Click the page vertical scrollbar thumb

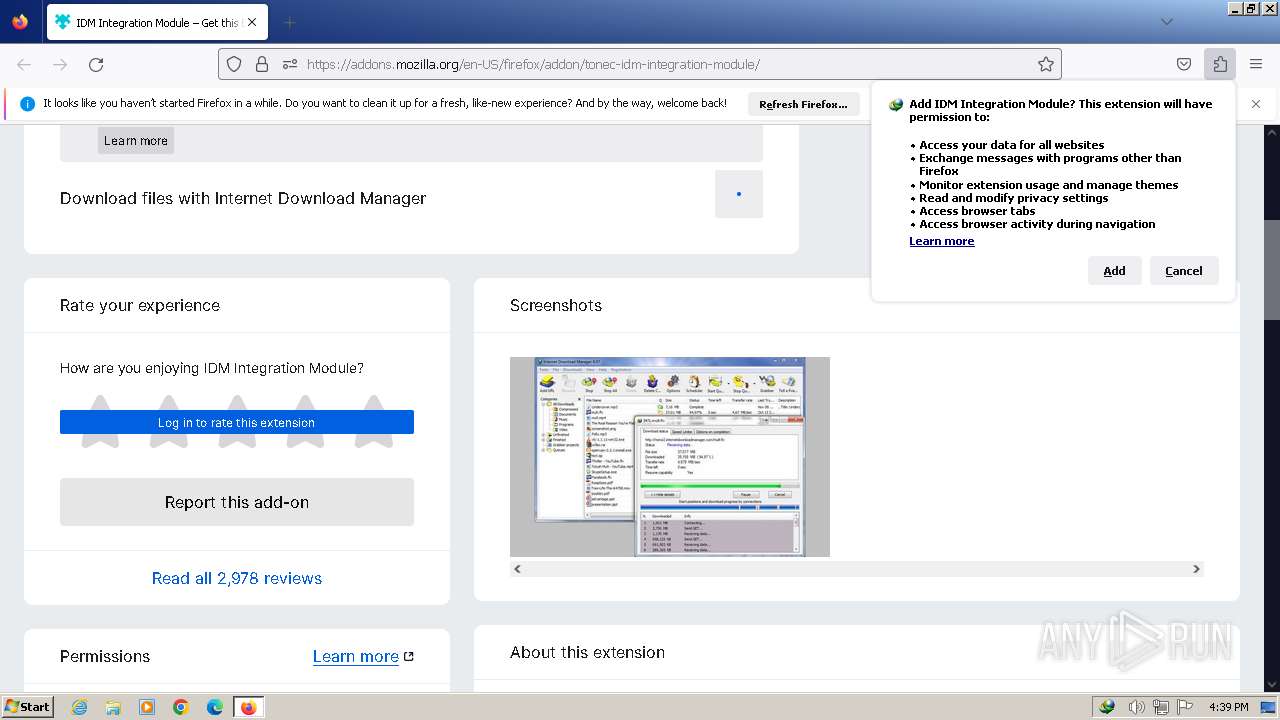click(x=1272, y=270)
